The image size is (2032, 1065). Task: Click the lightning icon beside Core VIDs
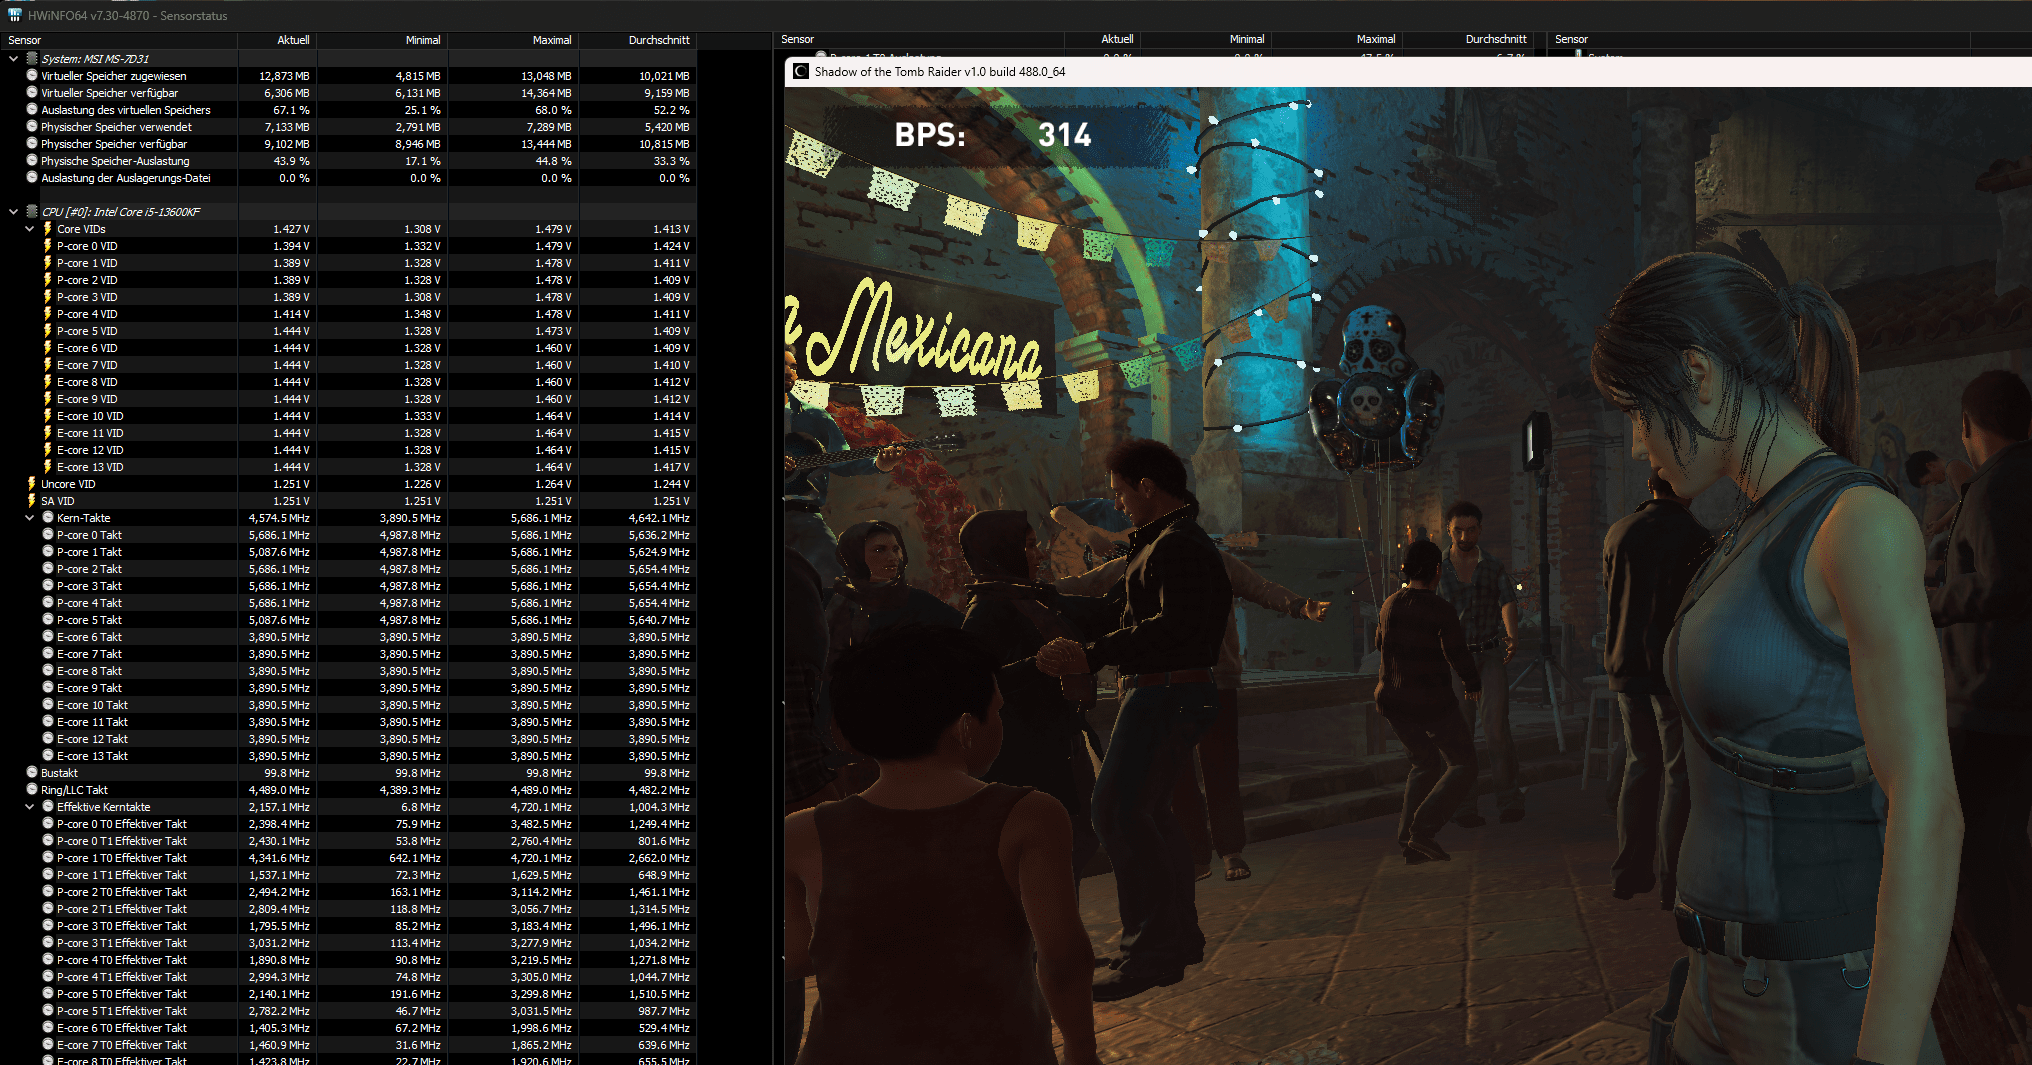click(47, 228)
